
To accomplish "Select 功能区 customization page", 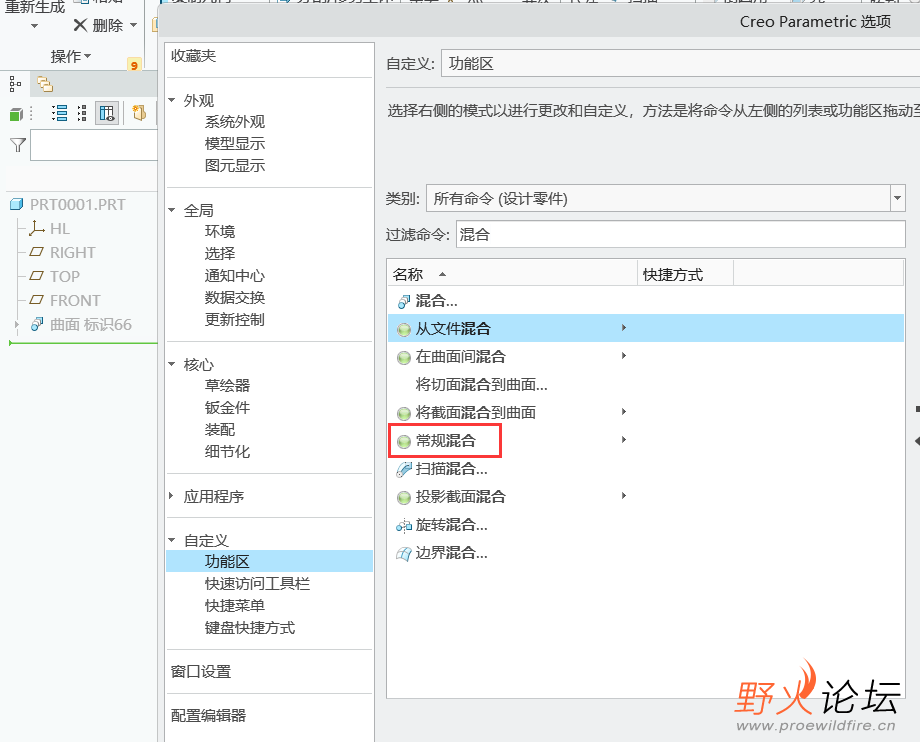I will pyautogui.click(x=269, y=561).
